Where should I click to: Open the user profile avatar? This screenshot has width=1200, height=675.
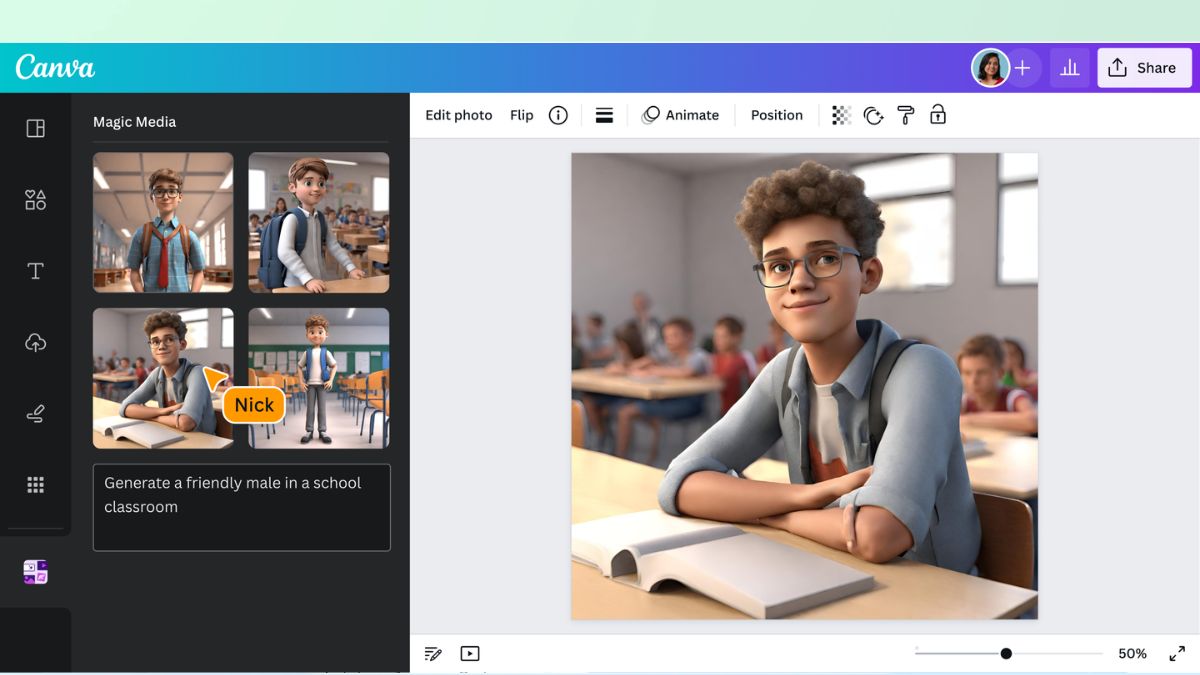[990, 68]
